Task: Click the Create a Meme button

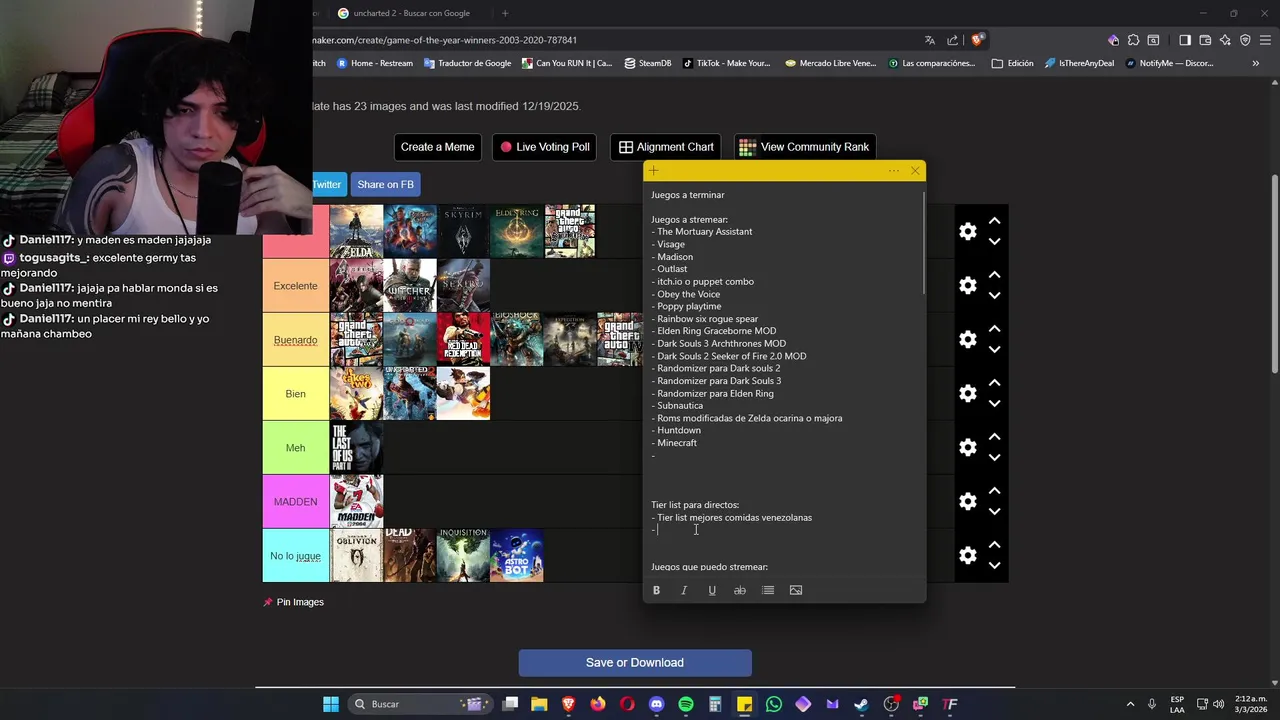Action: (438, 147)
